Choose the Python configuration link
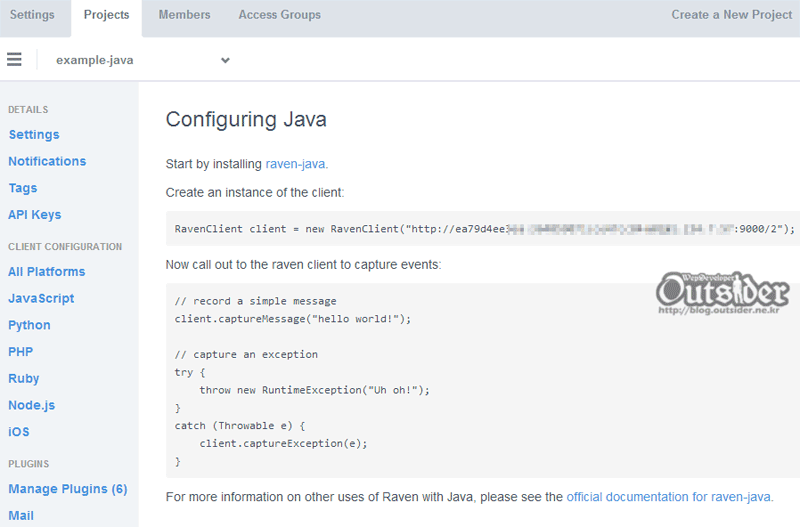 pyautogui.click(x=29, y=325)
